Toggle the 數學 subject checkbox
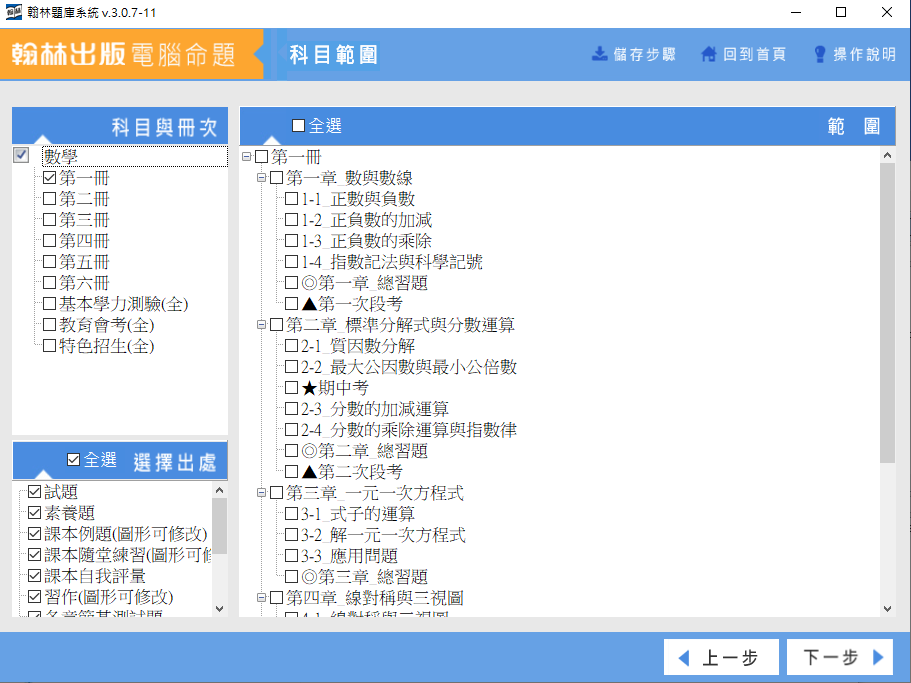911x683 pixels. click(21, 155)
